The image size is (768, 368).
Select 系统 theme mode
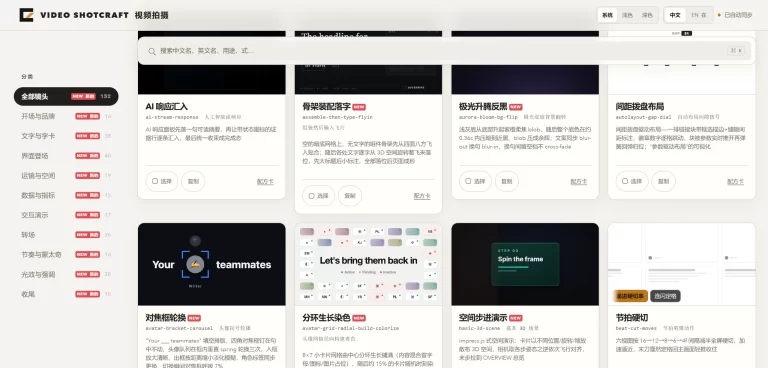(x=607, y=15)
